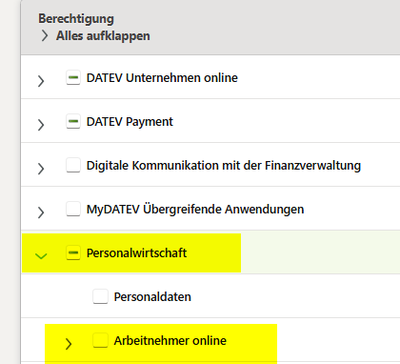Check the Personaldaten checkbox
The height and width of the screenshot is (364, 400).
pos(100,297)
